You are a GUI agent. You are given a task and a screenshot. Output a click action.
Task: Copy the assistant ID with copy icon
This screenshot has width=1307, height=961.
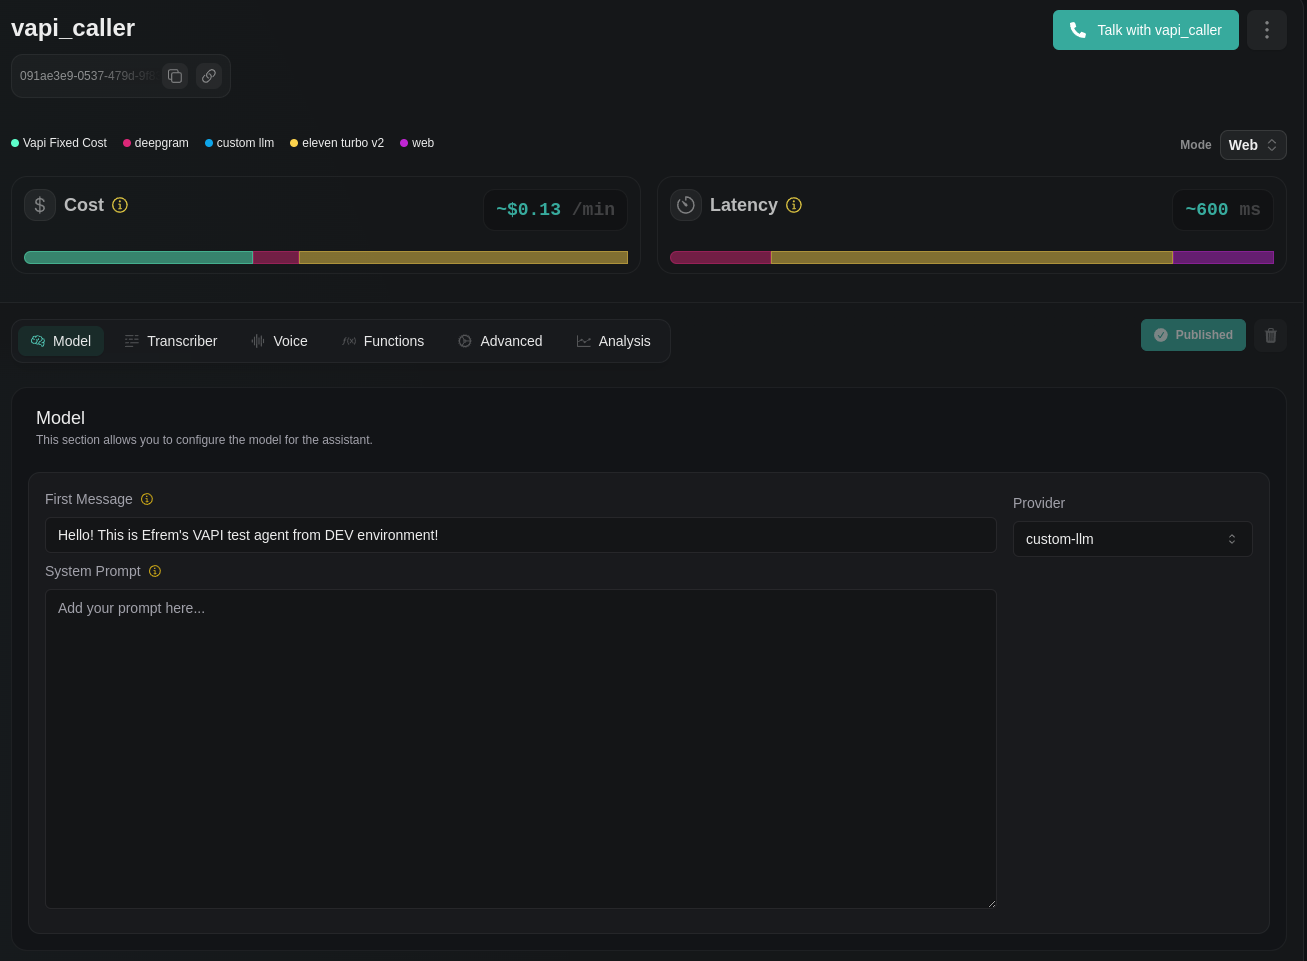(175, 76)
